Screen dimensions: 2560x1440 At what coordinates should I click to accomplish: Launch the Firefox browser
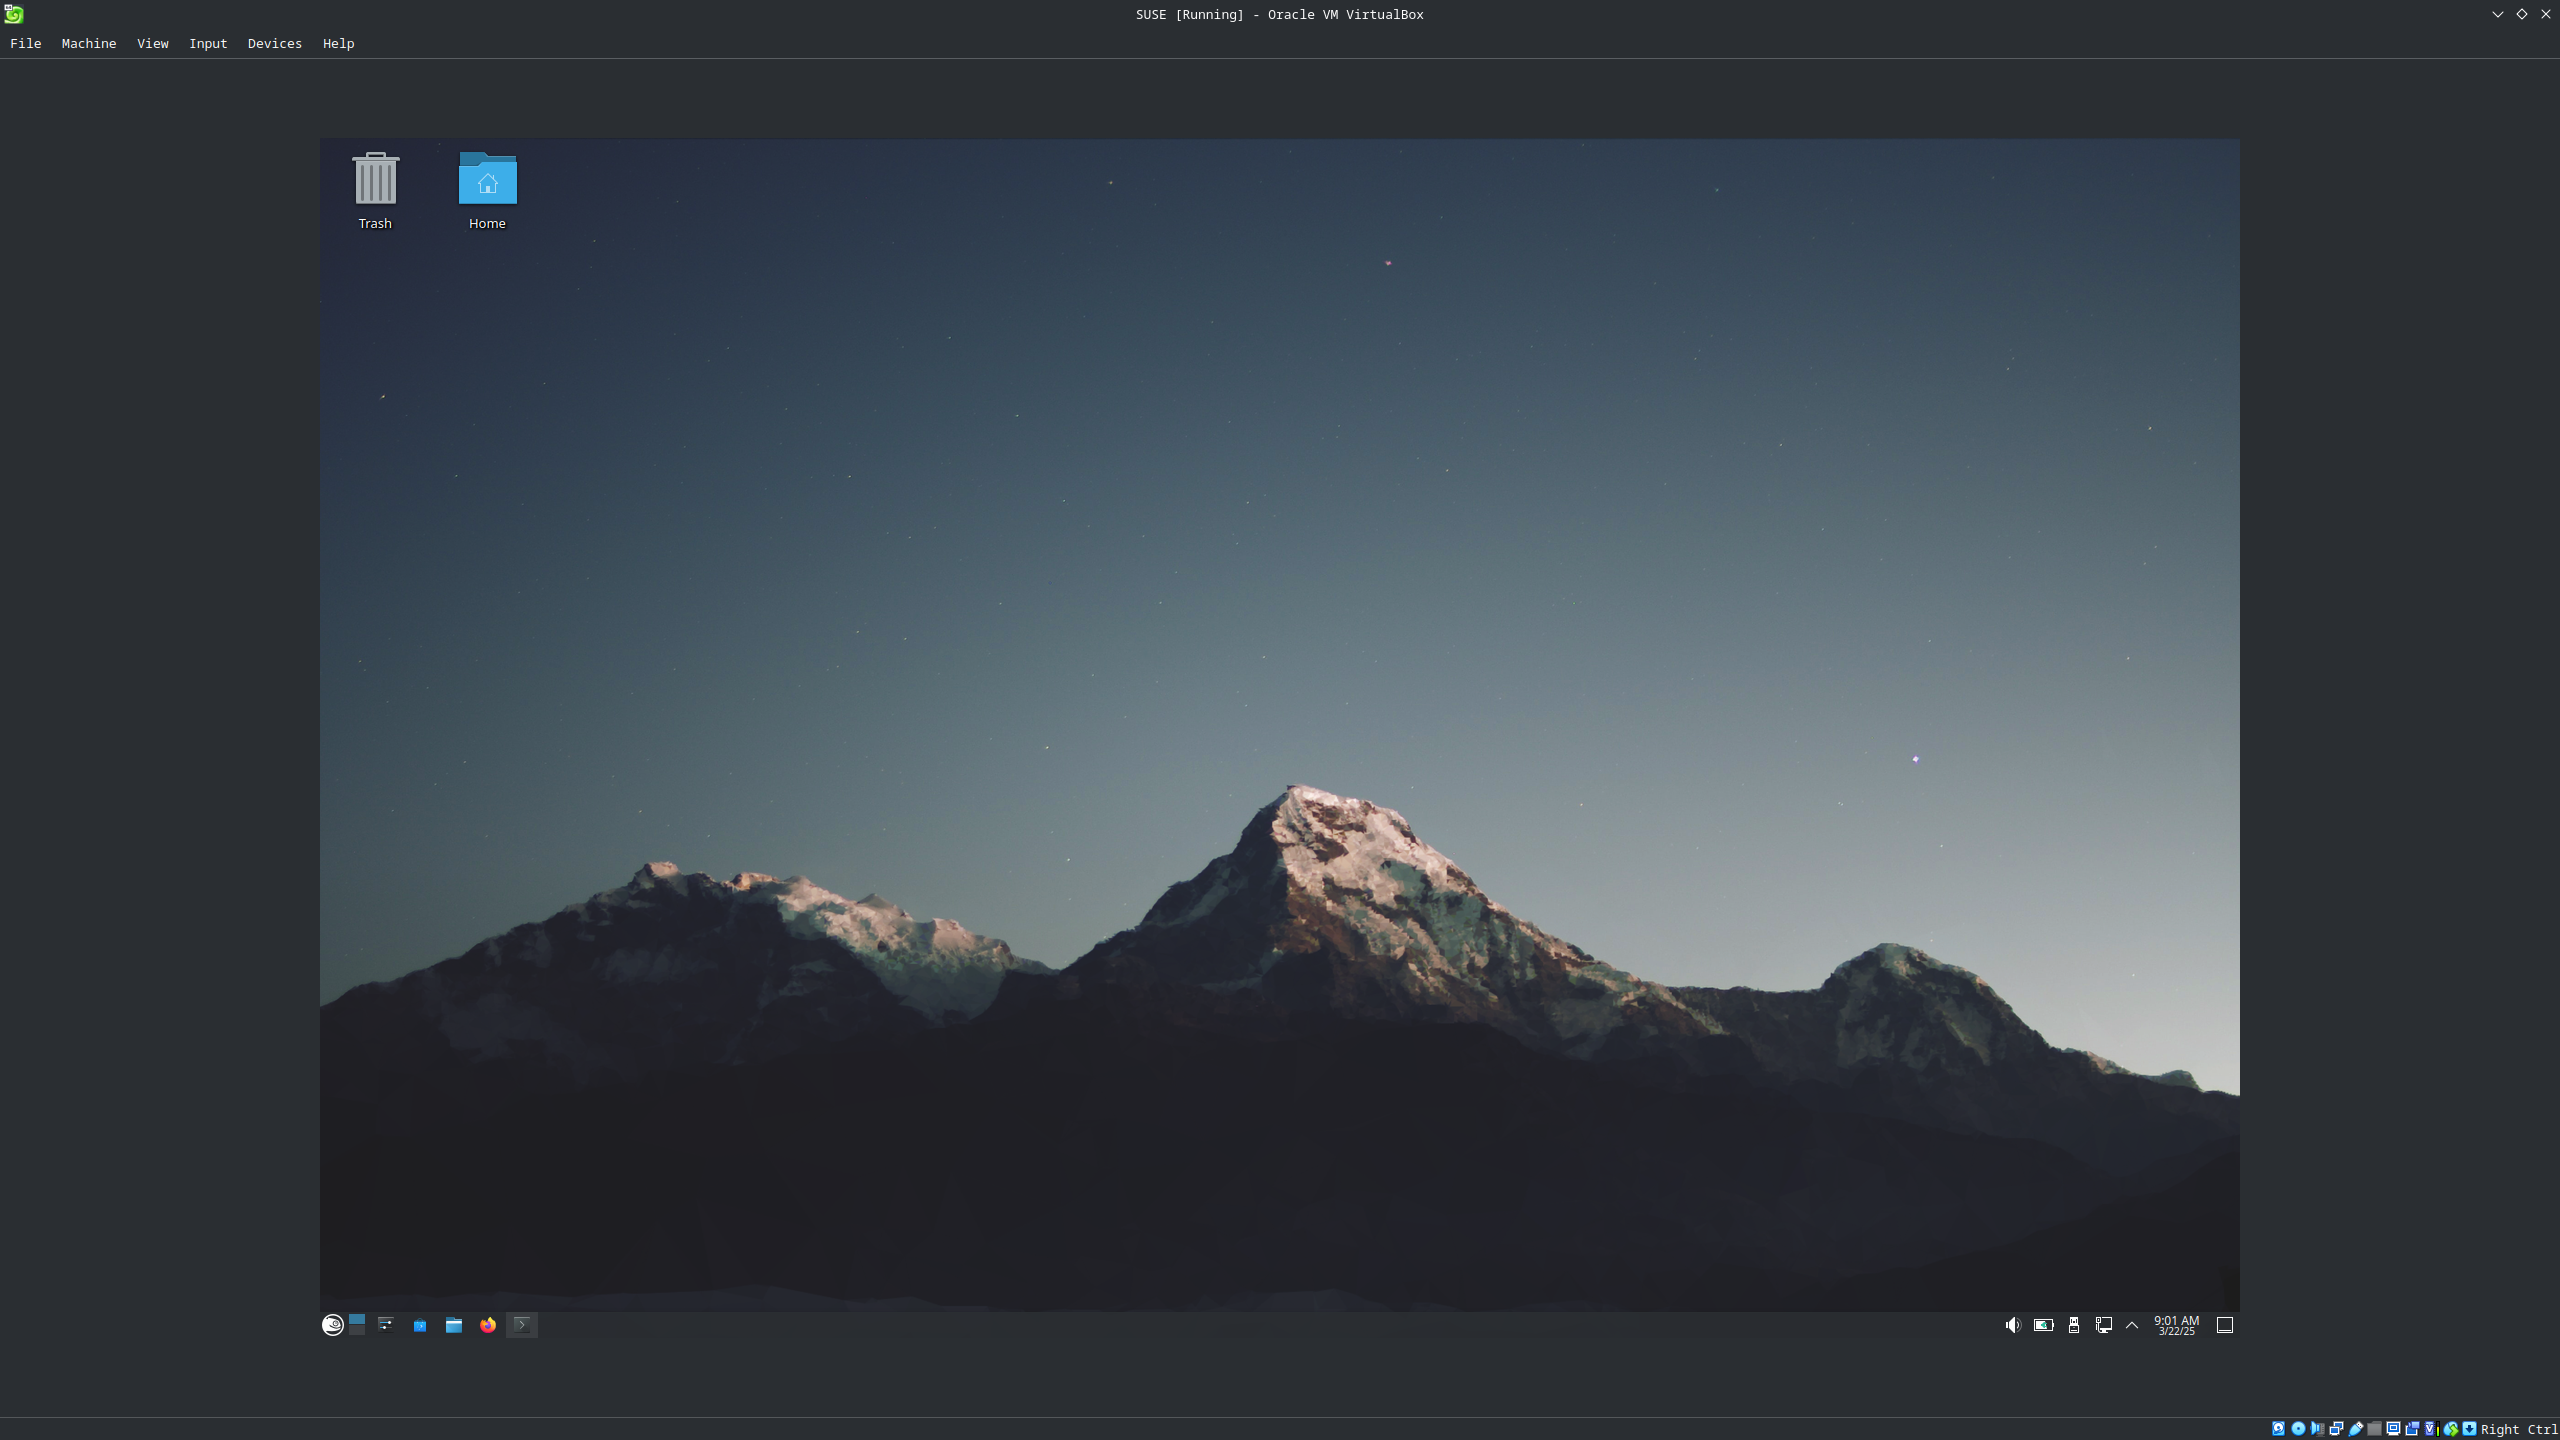tap(488, 1325)
